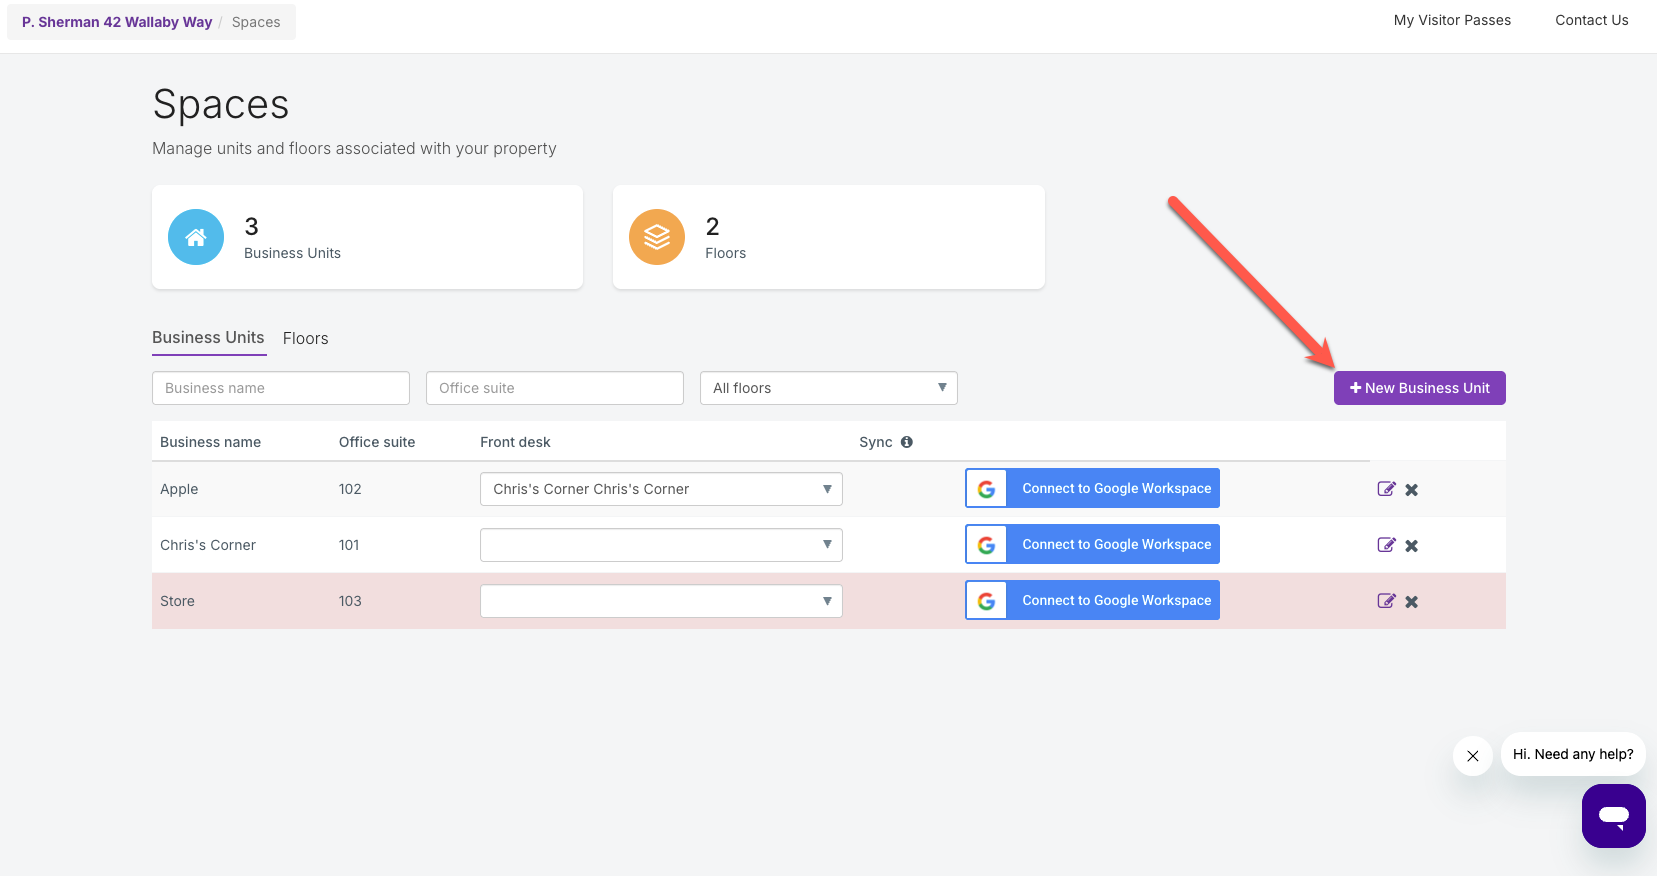Delete the Apple business unit with the X icon
1657x876 pixels.
[1411, 490]
